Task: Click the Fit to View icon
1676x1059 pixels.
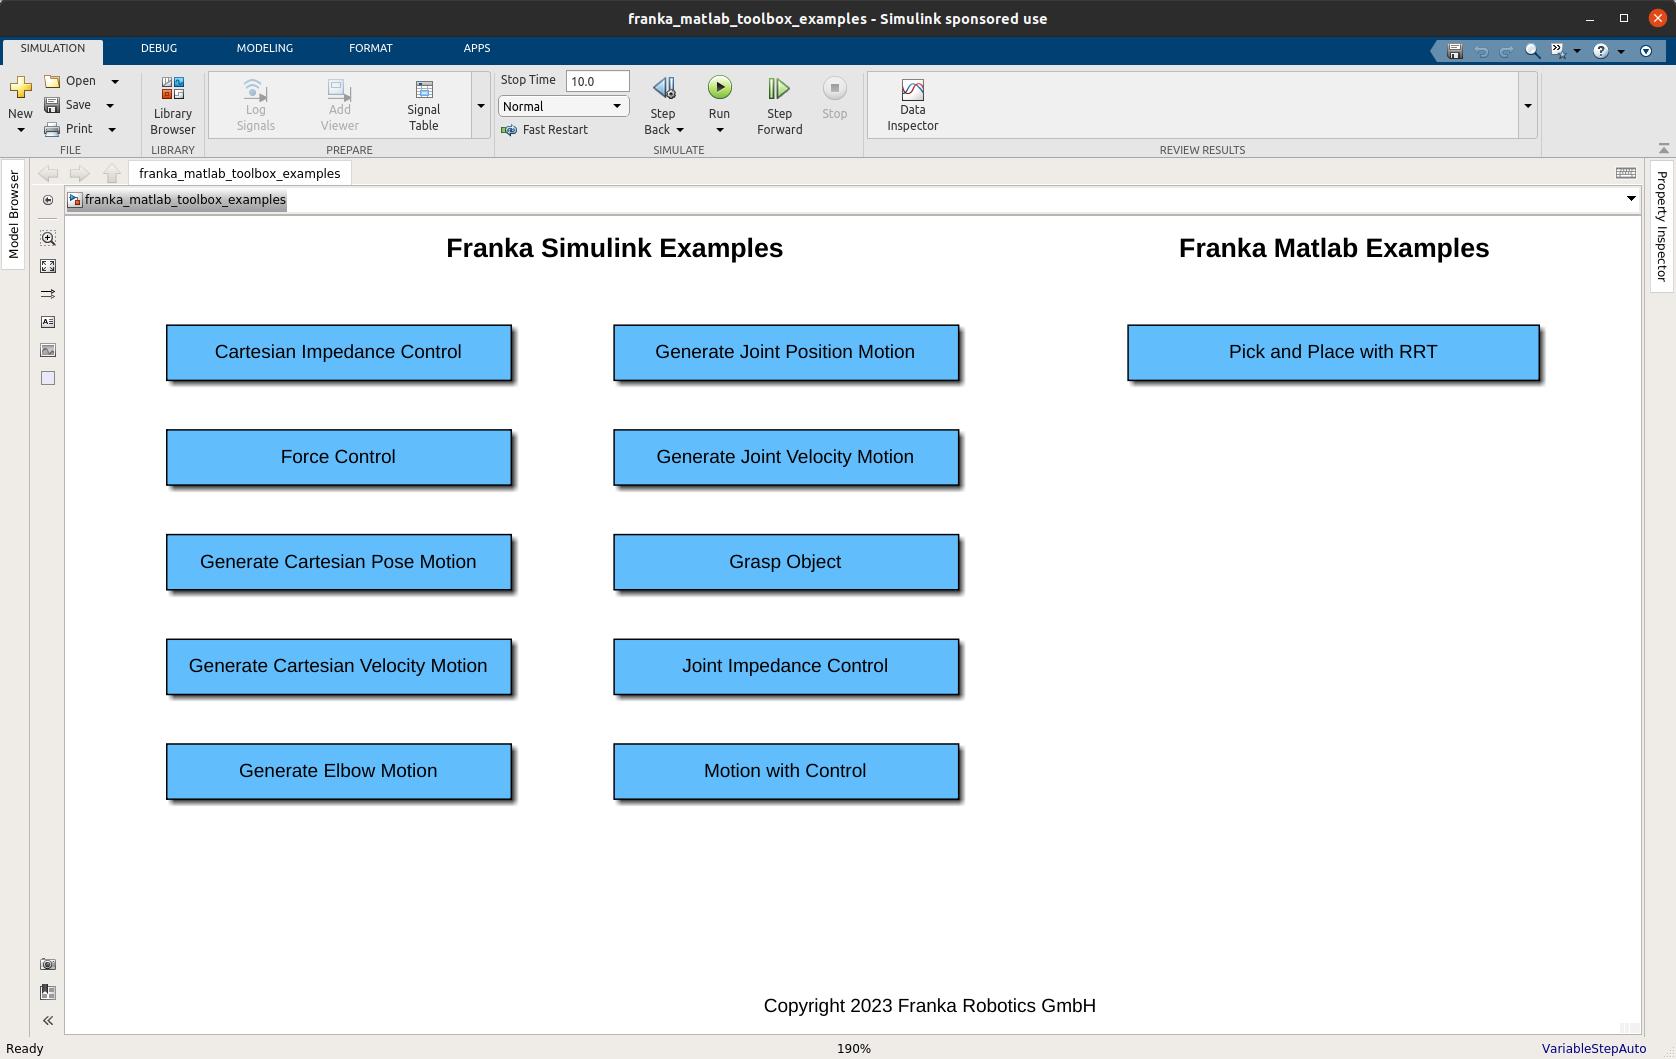Action: point(48,266)
